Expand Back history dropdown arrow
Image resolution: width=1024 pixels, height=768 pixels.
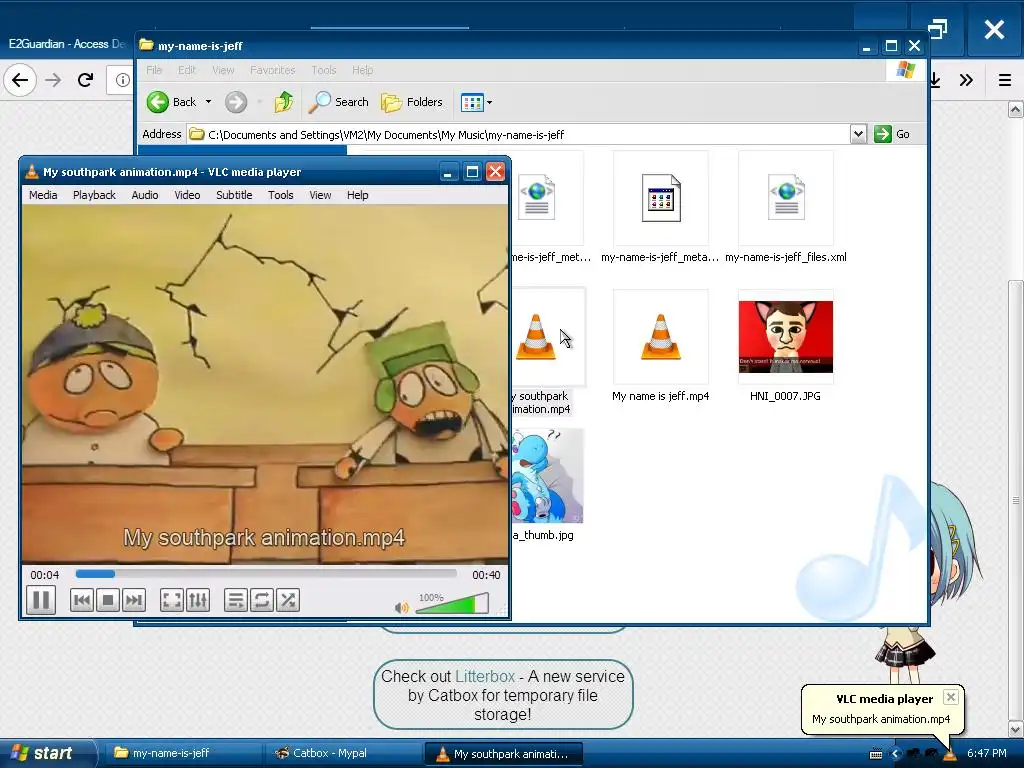pos(208,102)
